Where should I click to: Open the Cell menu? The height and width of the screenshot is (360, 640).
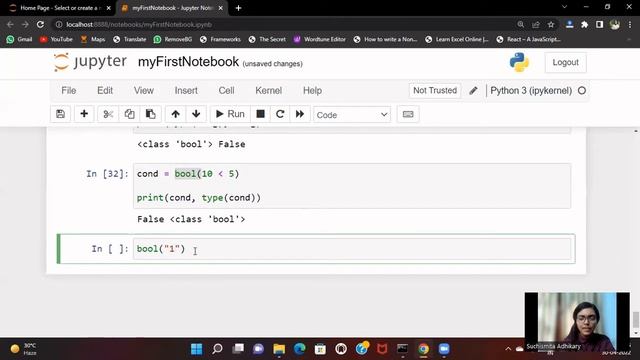click(x=227, y=91)
